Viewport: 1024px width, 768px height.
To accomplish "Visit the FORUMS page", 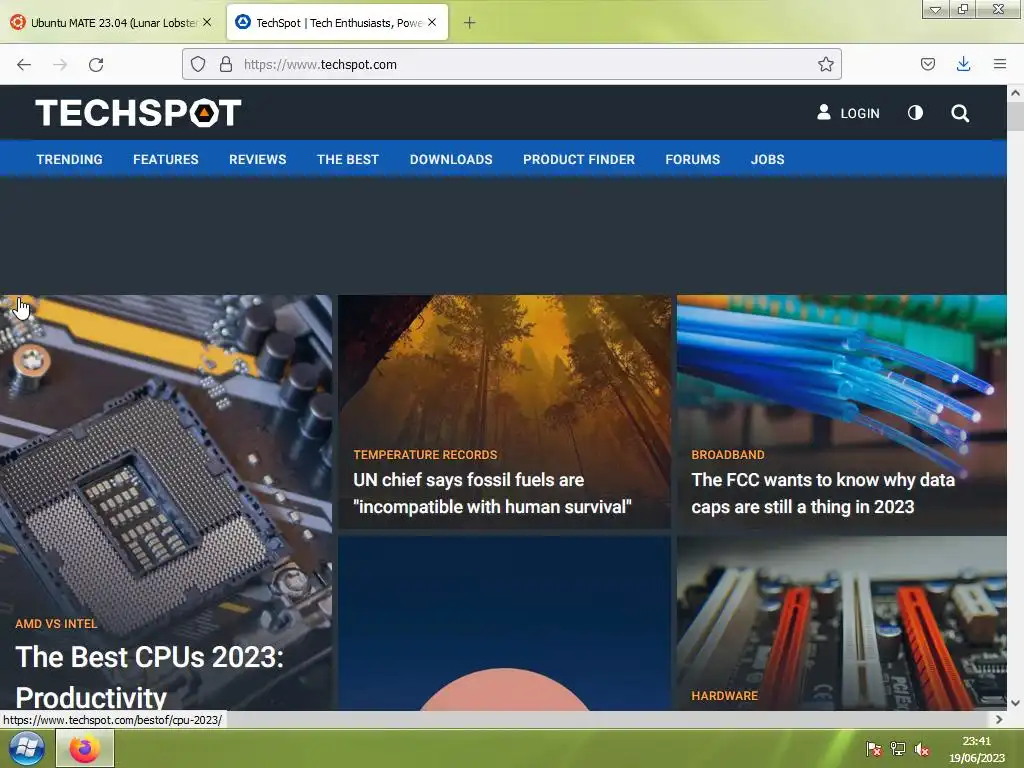I will (x=692, y=159).
